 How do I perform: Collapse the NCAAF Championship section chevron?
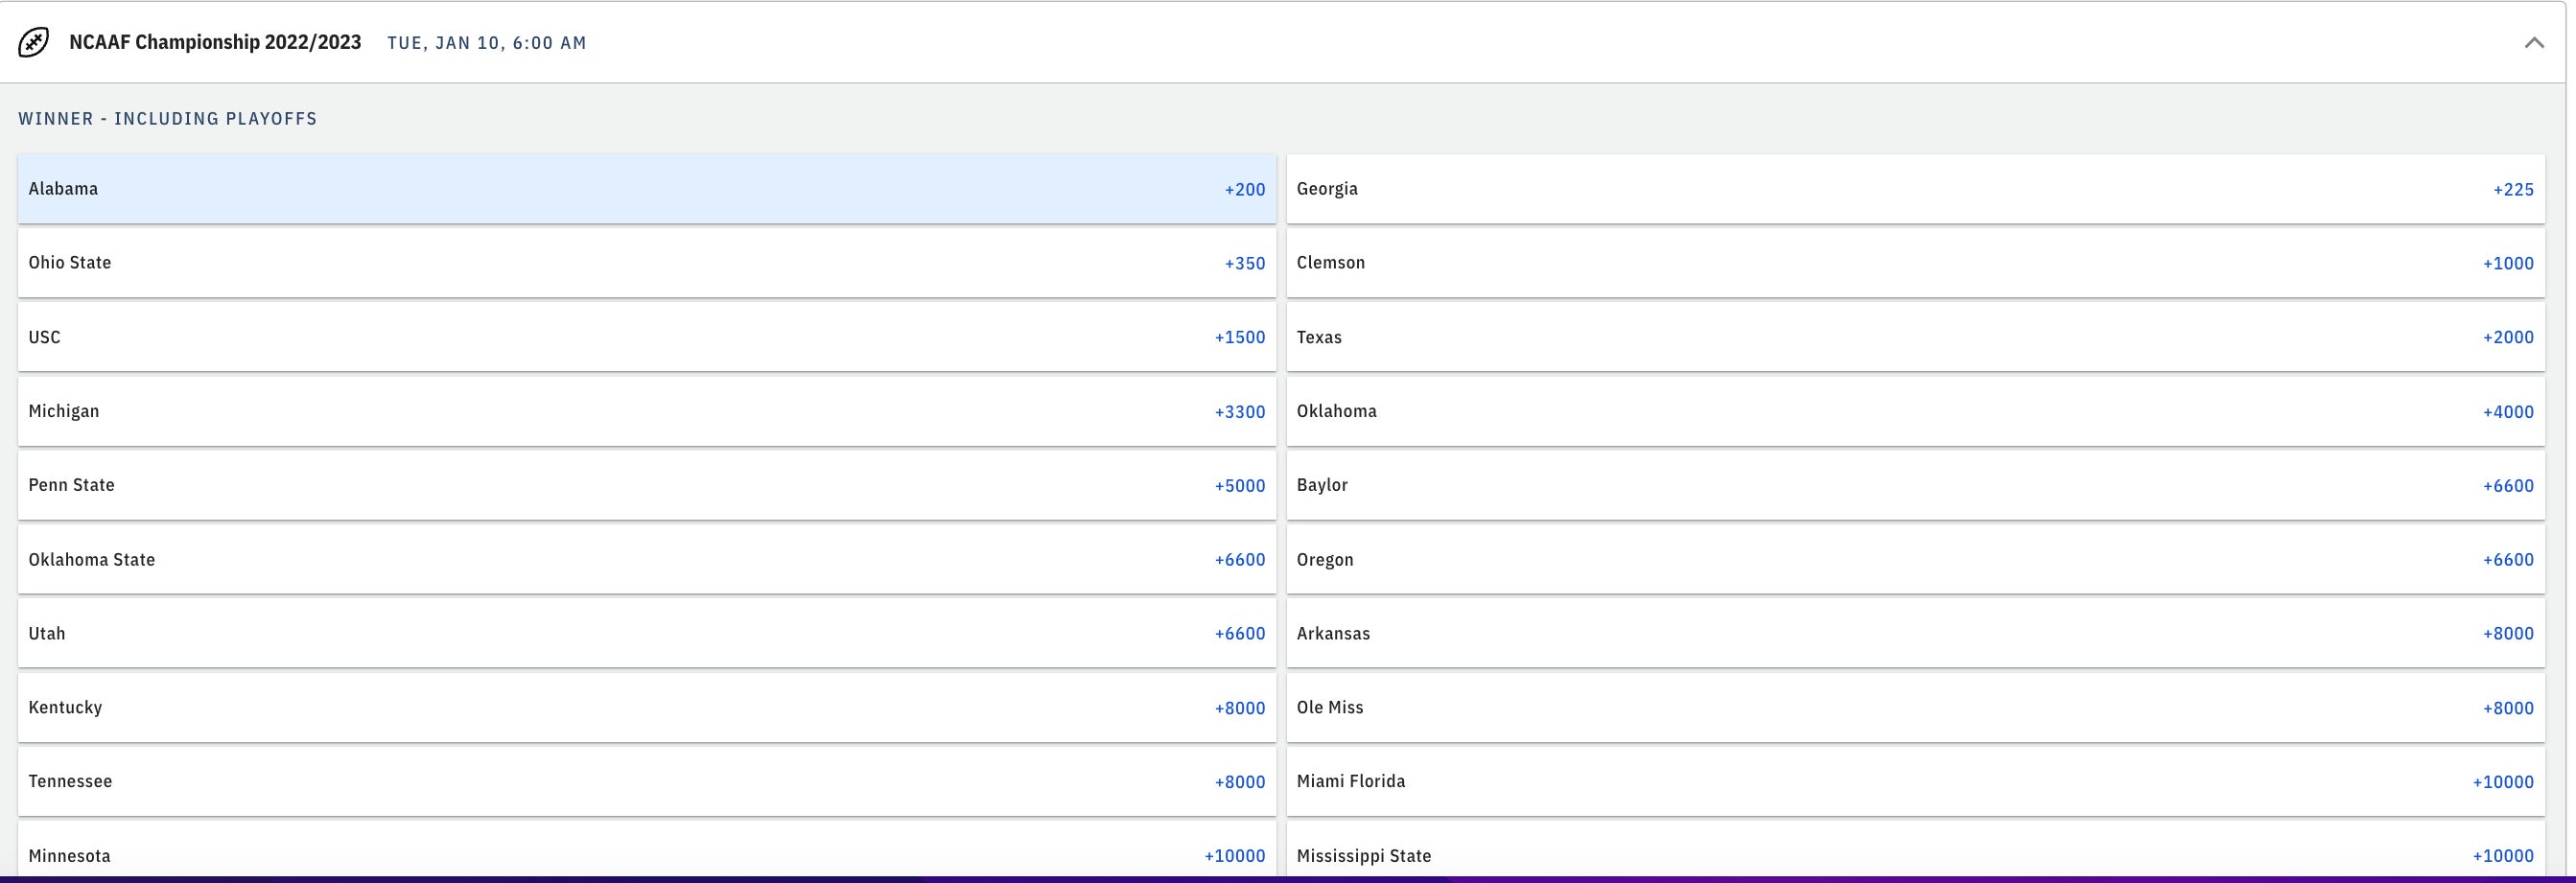point(2533,42)
